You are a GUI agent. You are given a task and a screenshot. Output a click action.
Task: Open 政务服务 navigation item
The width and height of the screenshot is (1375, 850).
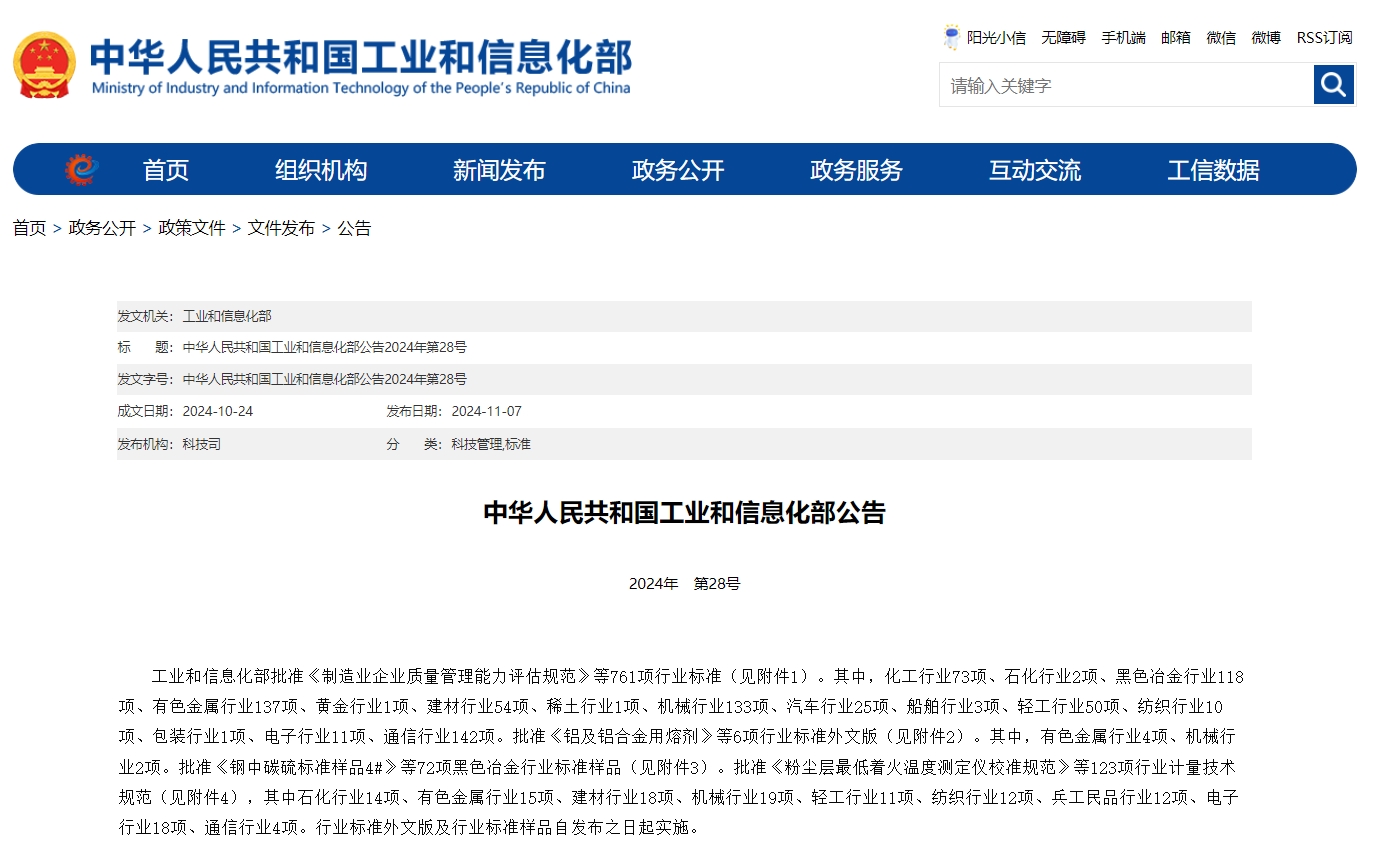(x=856, y=170)
